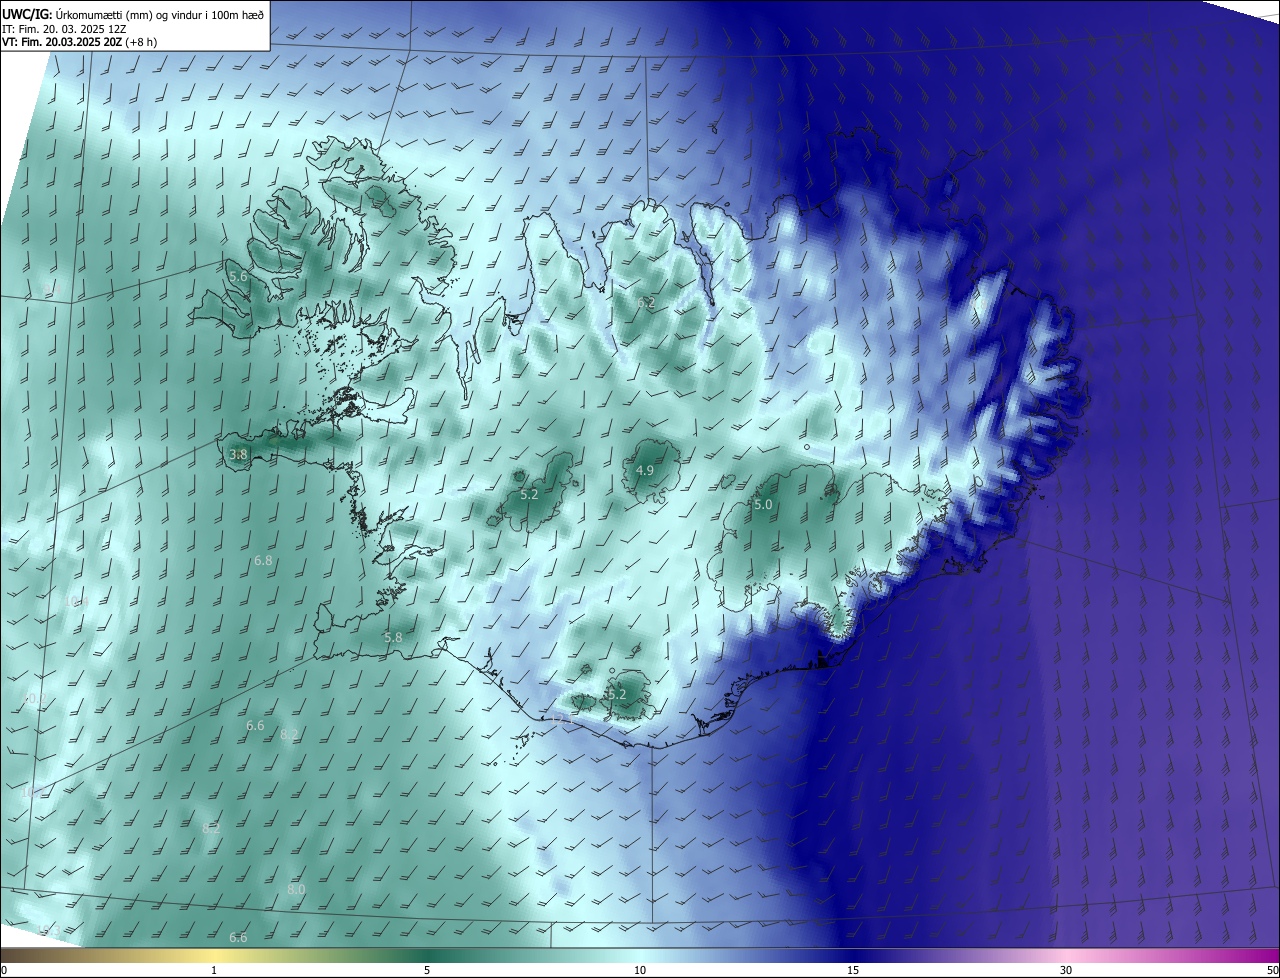
Task: Click the 15 tick on the colour scale
Action: (x=853, y=970)
